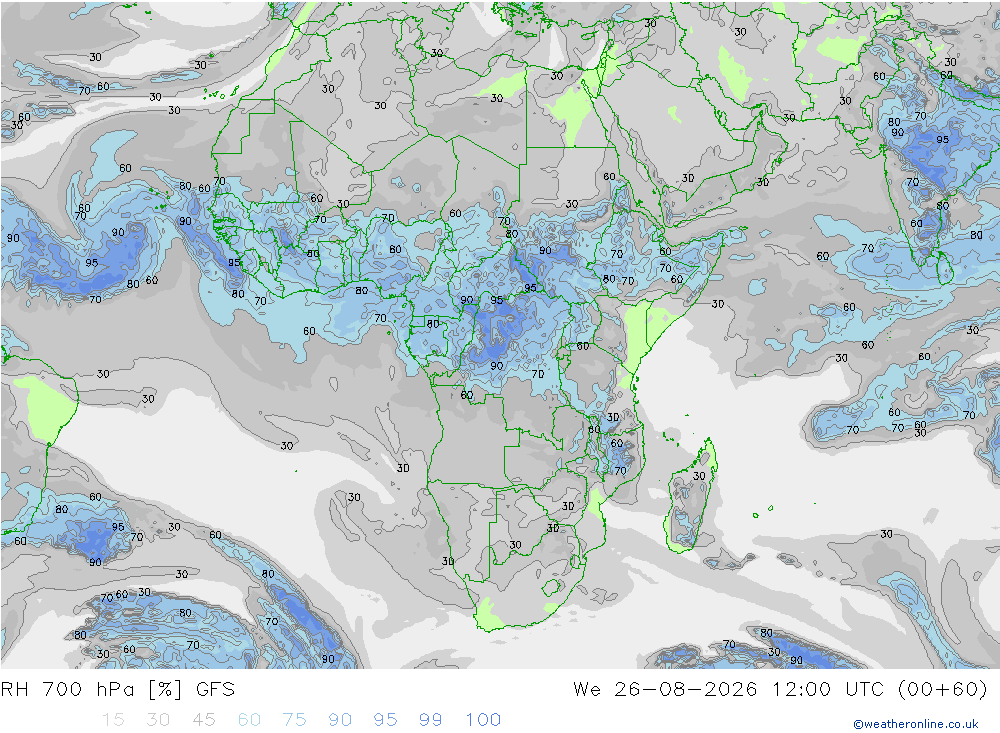
Task: Click legend value 95
Action: tap(385, 720)
